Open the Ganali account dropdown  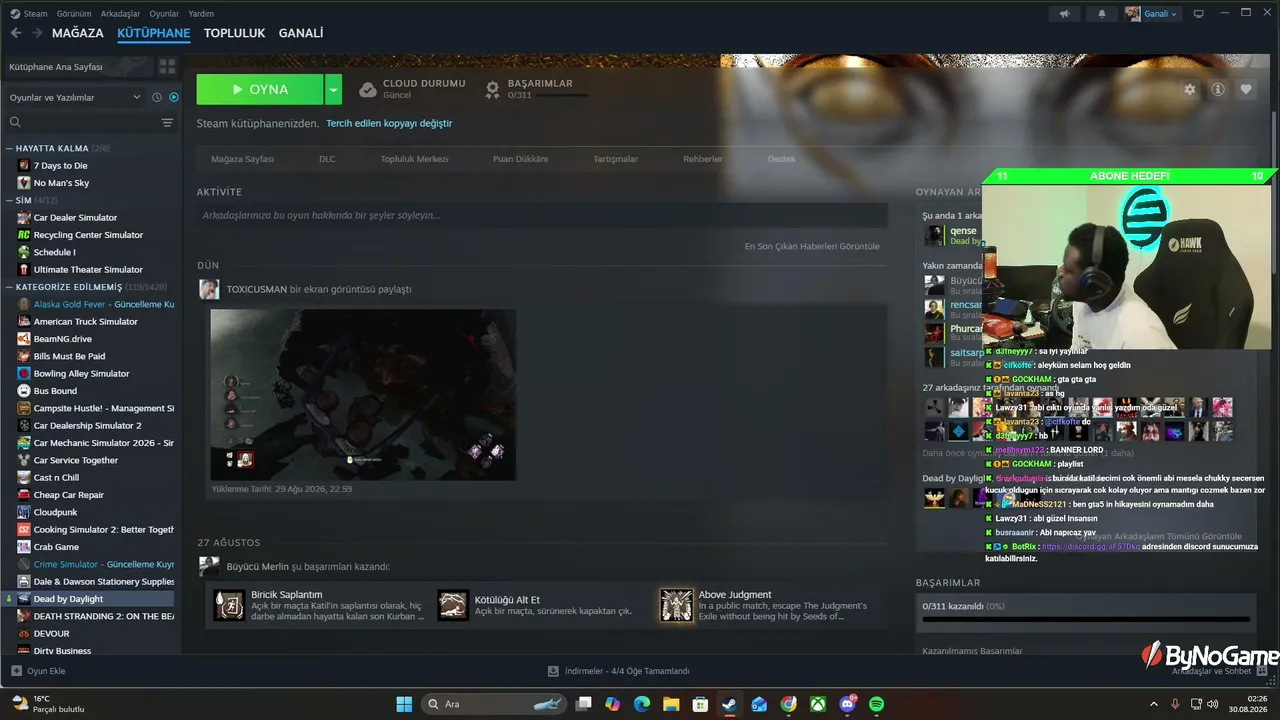tap(1151, 14)
